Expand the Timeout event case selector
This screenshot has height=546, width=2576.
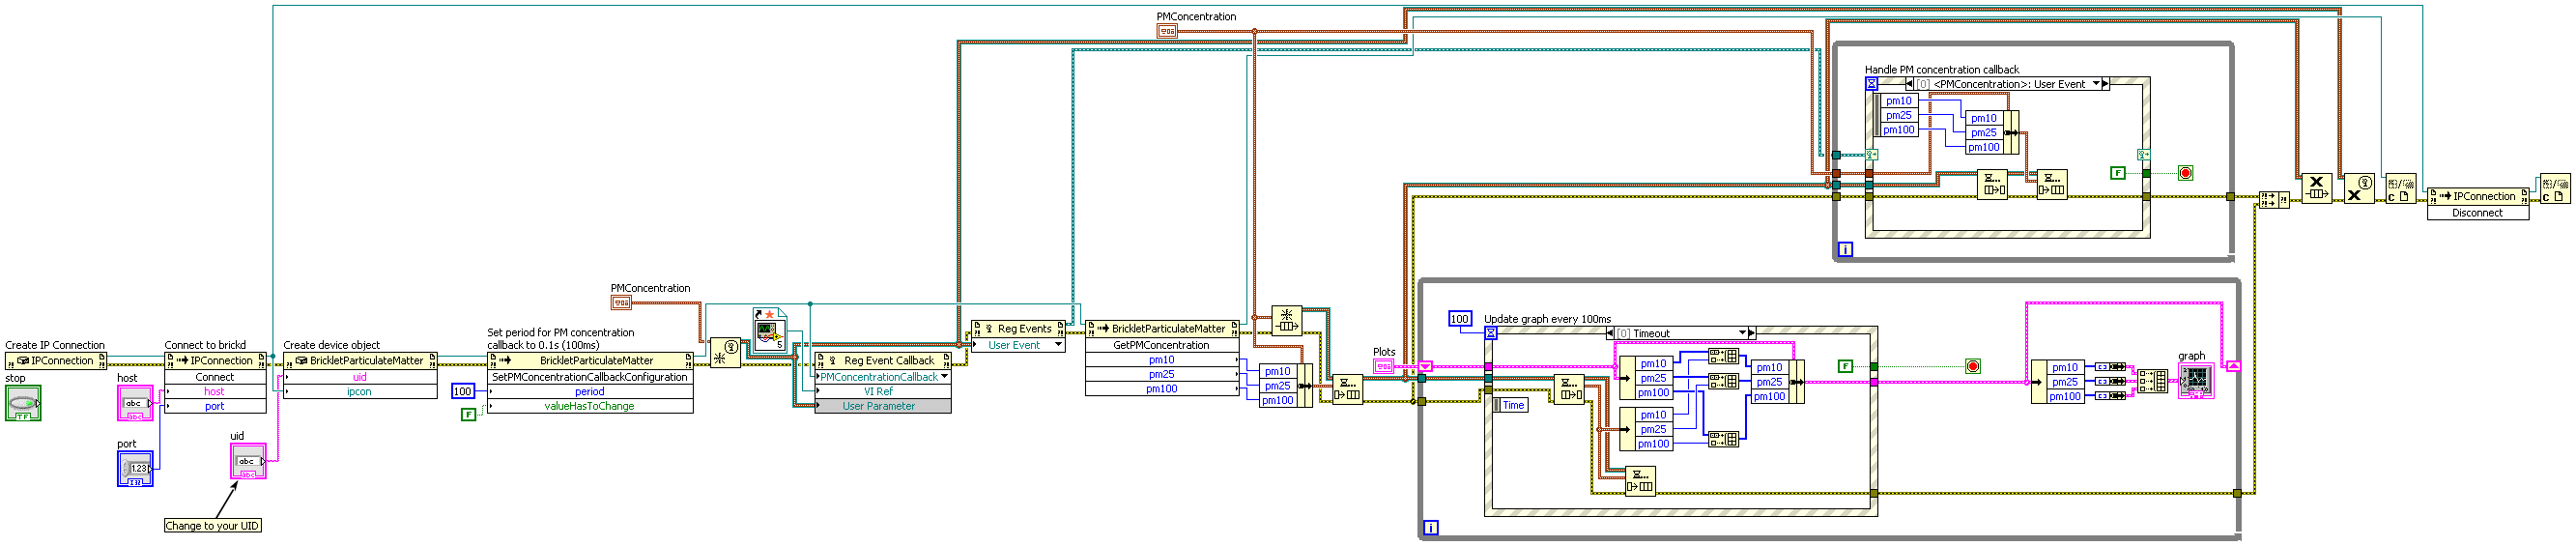tap(1741, 333)
